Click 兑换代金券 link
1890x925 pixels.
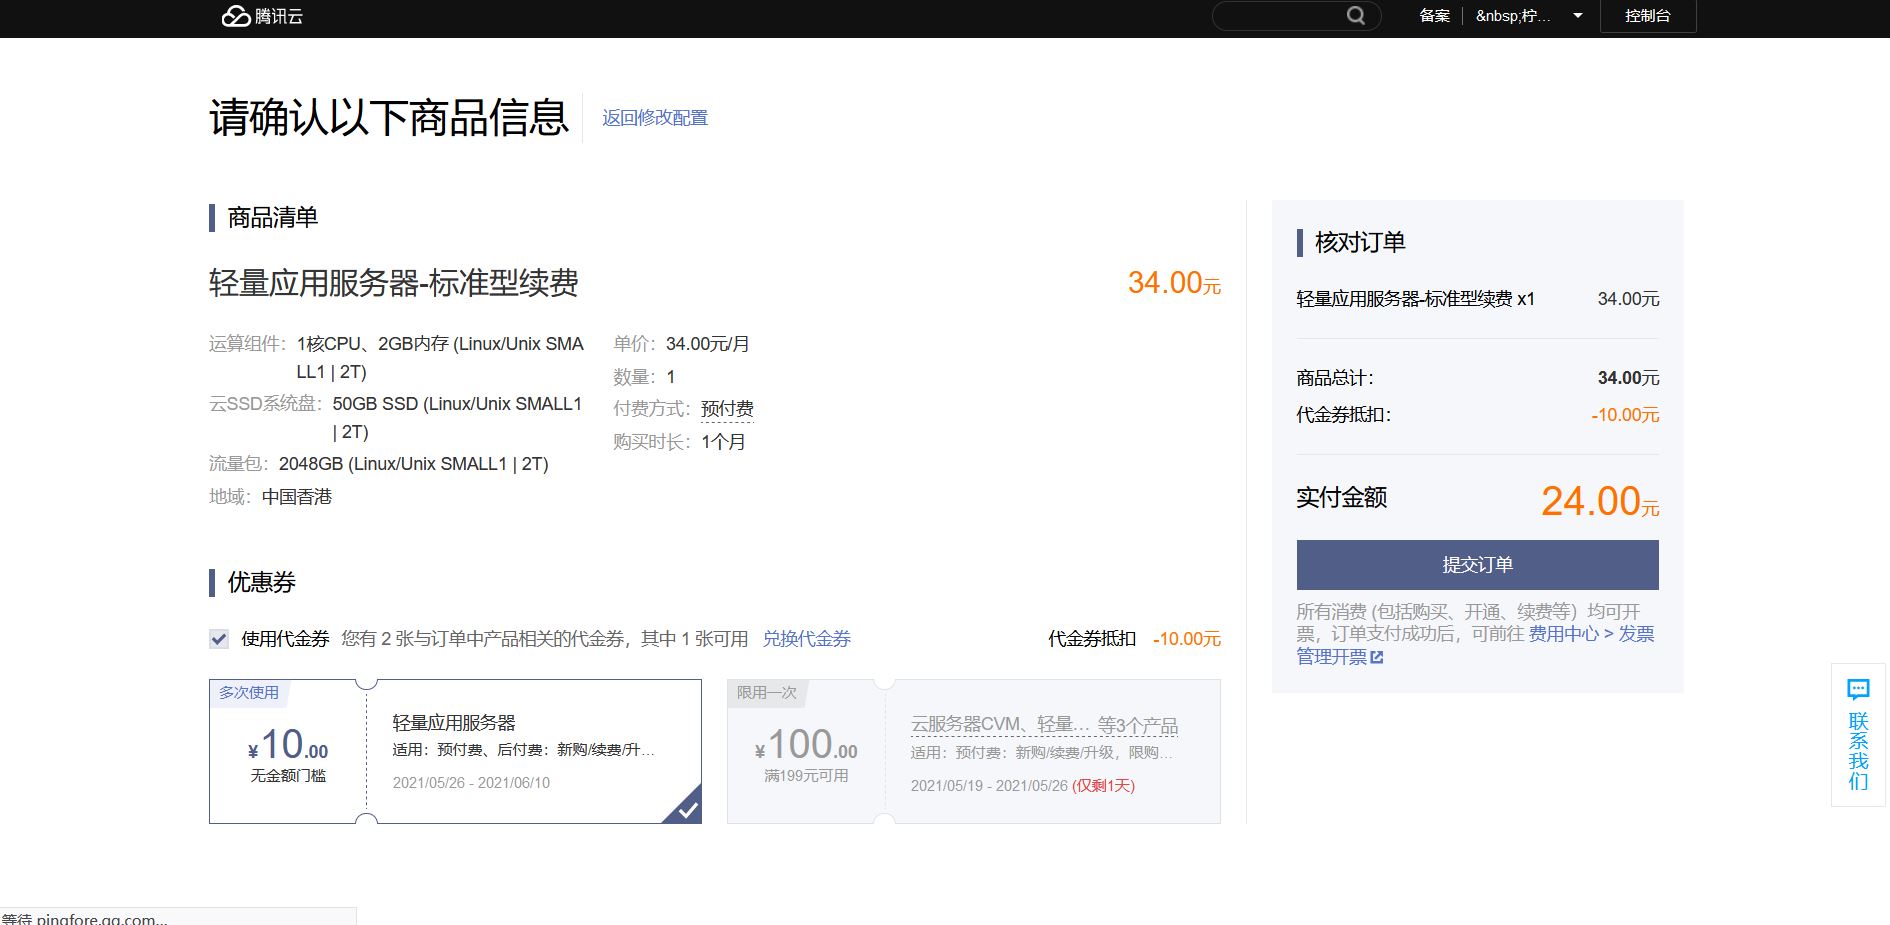806,639
